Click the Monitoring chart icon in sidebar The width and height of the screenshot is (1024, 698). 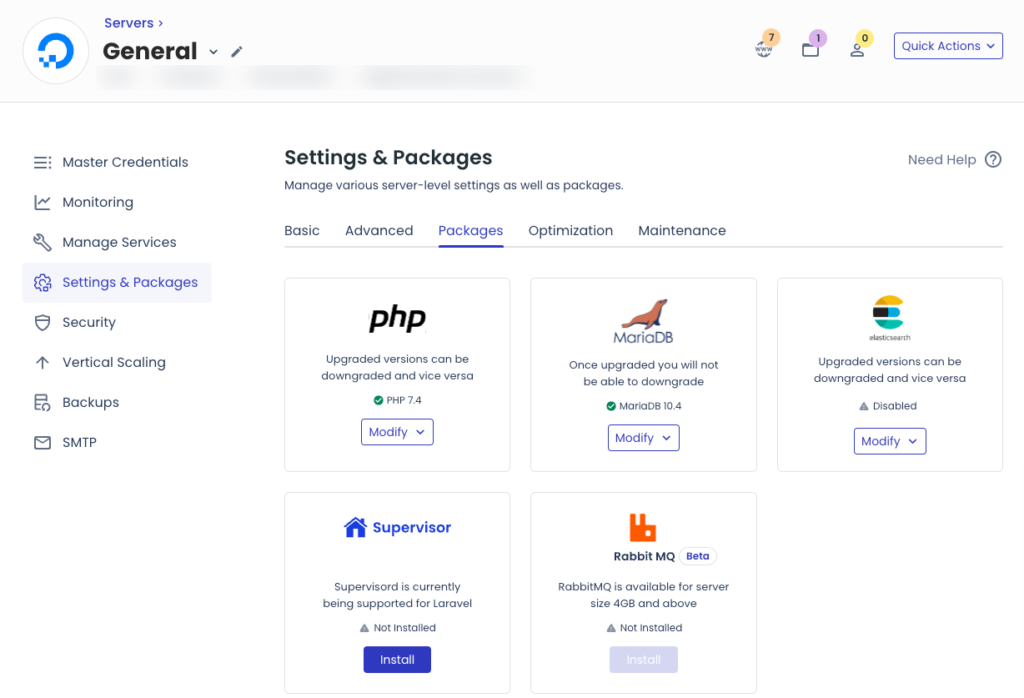click(x=42, y=202)
